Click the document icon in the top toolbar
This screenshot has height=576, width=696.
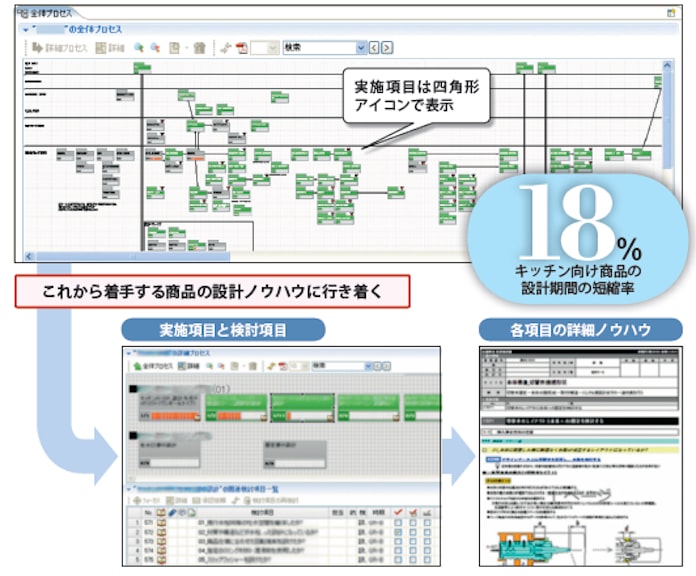tap(174, 47)
